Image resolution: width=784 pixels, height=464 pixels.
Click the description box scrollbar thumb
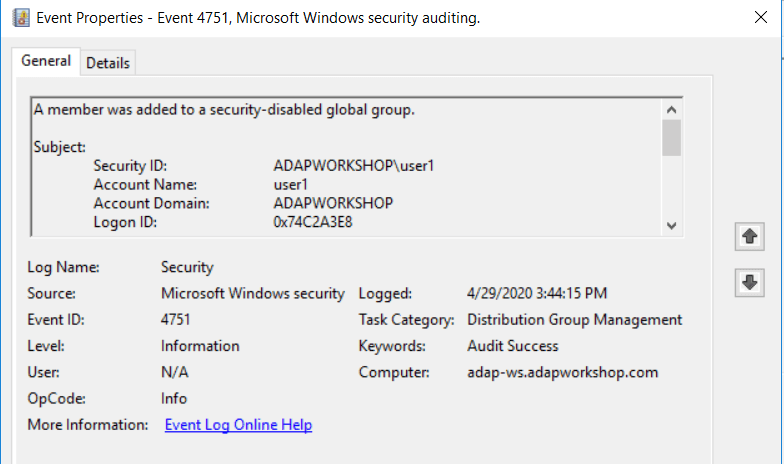(x=672, y=137)
